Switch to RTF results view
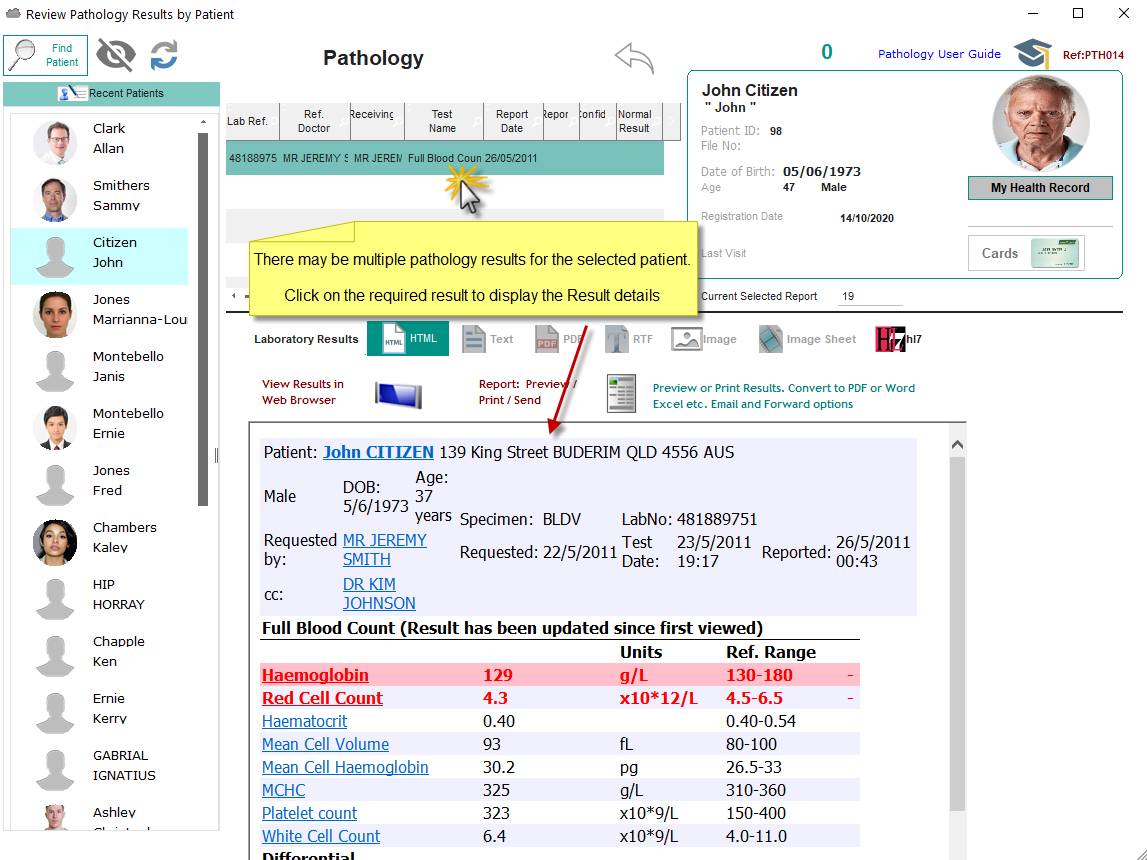 (629, 339)
